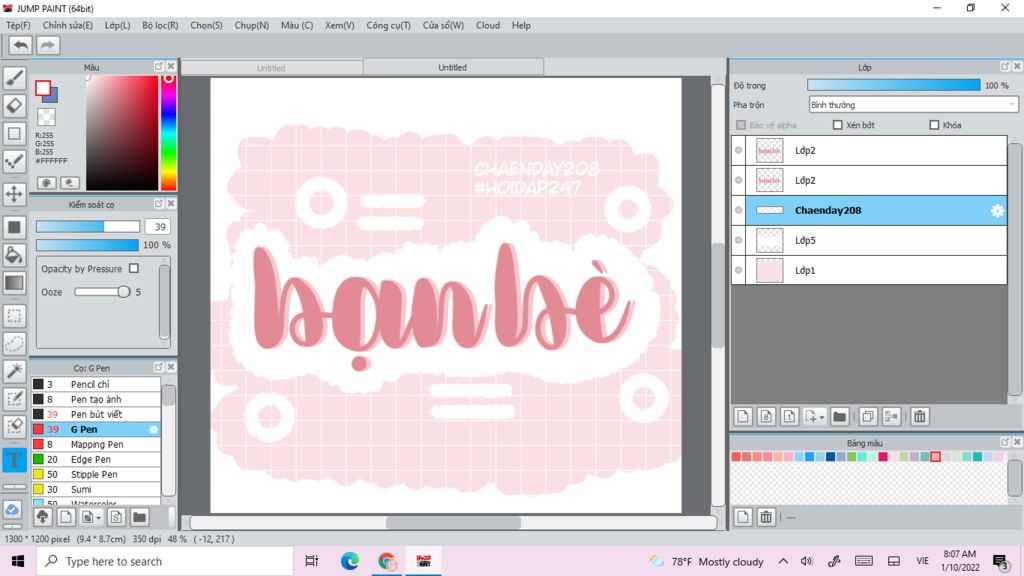Open the Tệp(F) menu

[x=18, y=25]
